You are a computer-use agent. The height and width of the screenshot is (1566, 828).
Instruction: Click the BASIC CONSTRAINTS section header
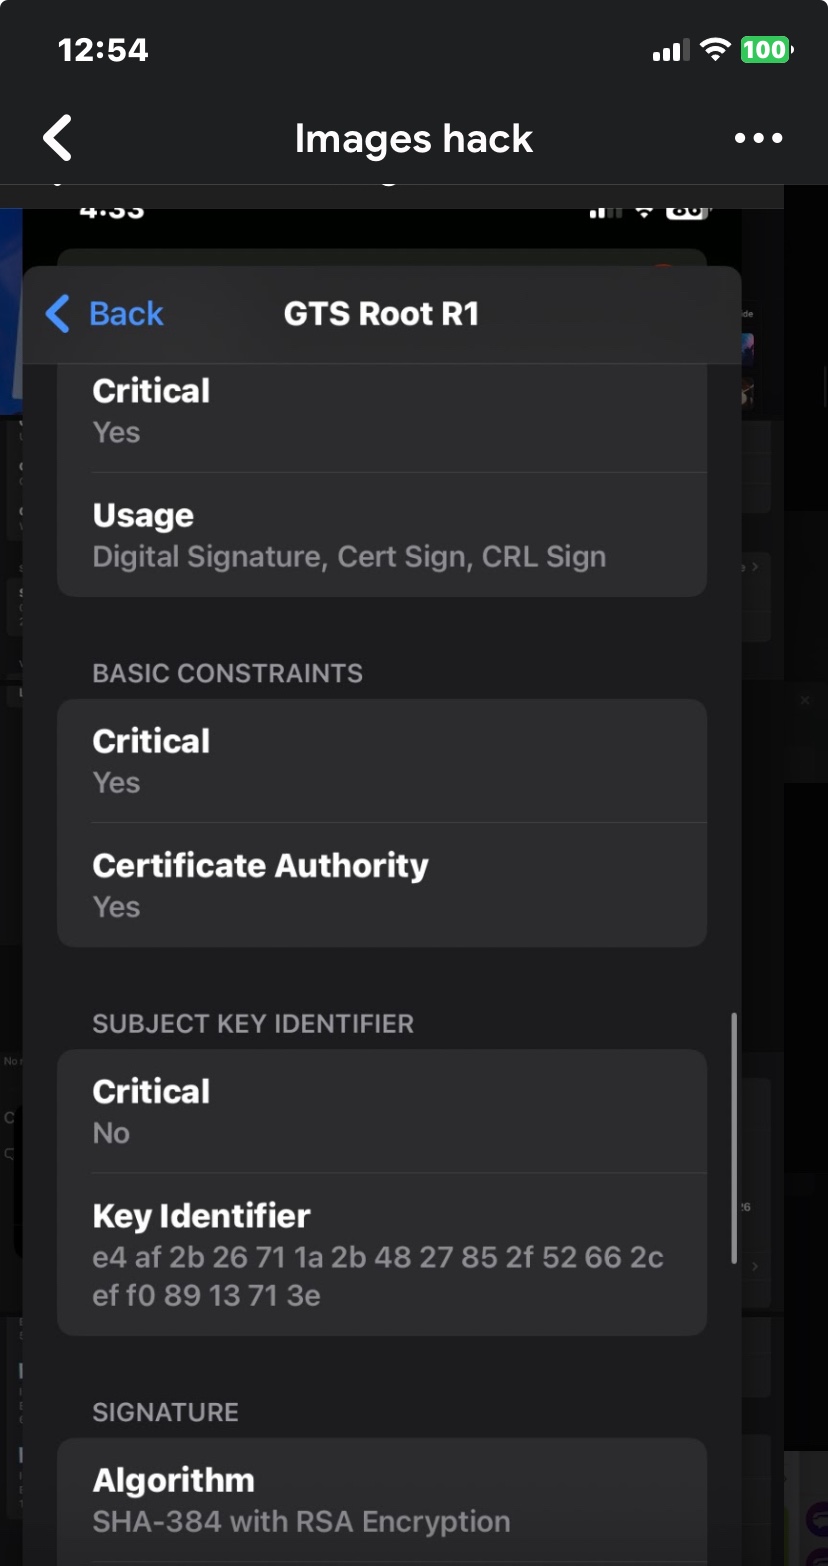tap(227, 673)
